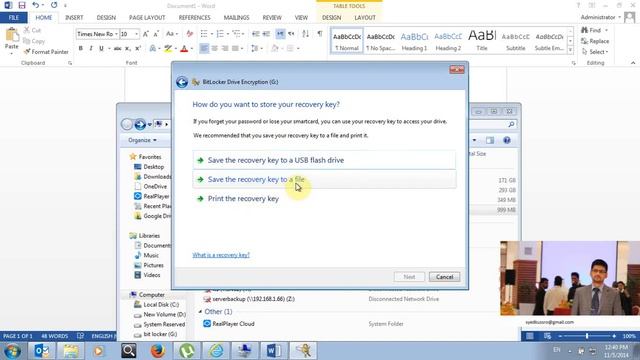Viewport: 640px width, 360px height.
Task: Click Cancel in BitLocker dialog
Action: click(x=444, y=277)
